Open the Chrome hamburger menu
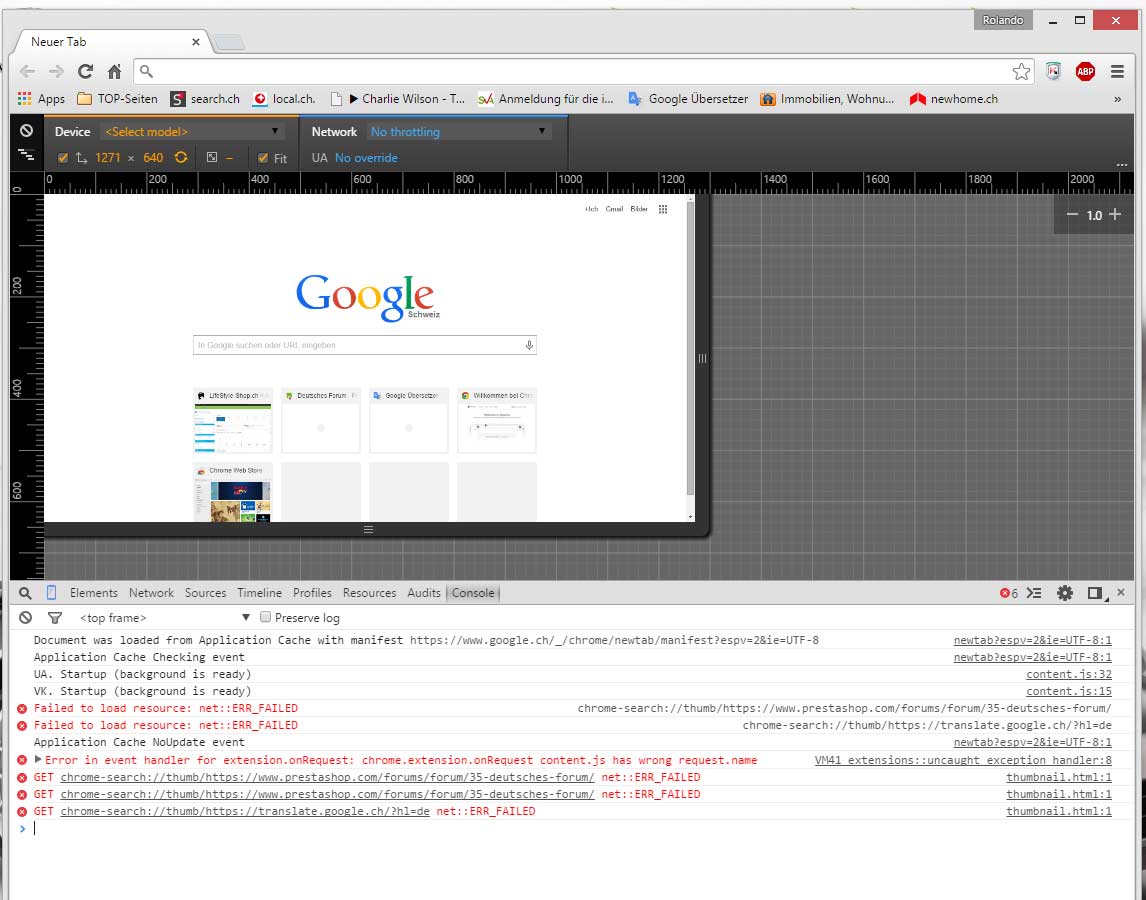Screen dimensions: 1146x900 point(1117,71)
